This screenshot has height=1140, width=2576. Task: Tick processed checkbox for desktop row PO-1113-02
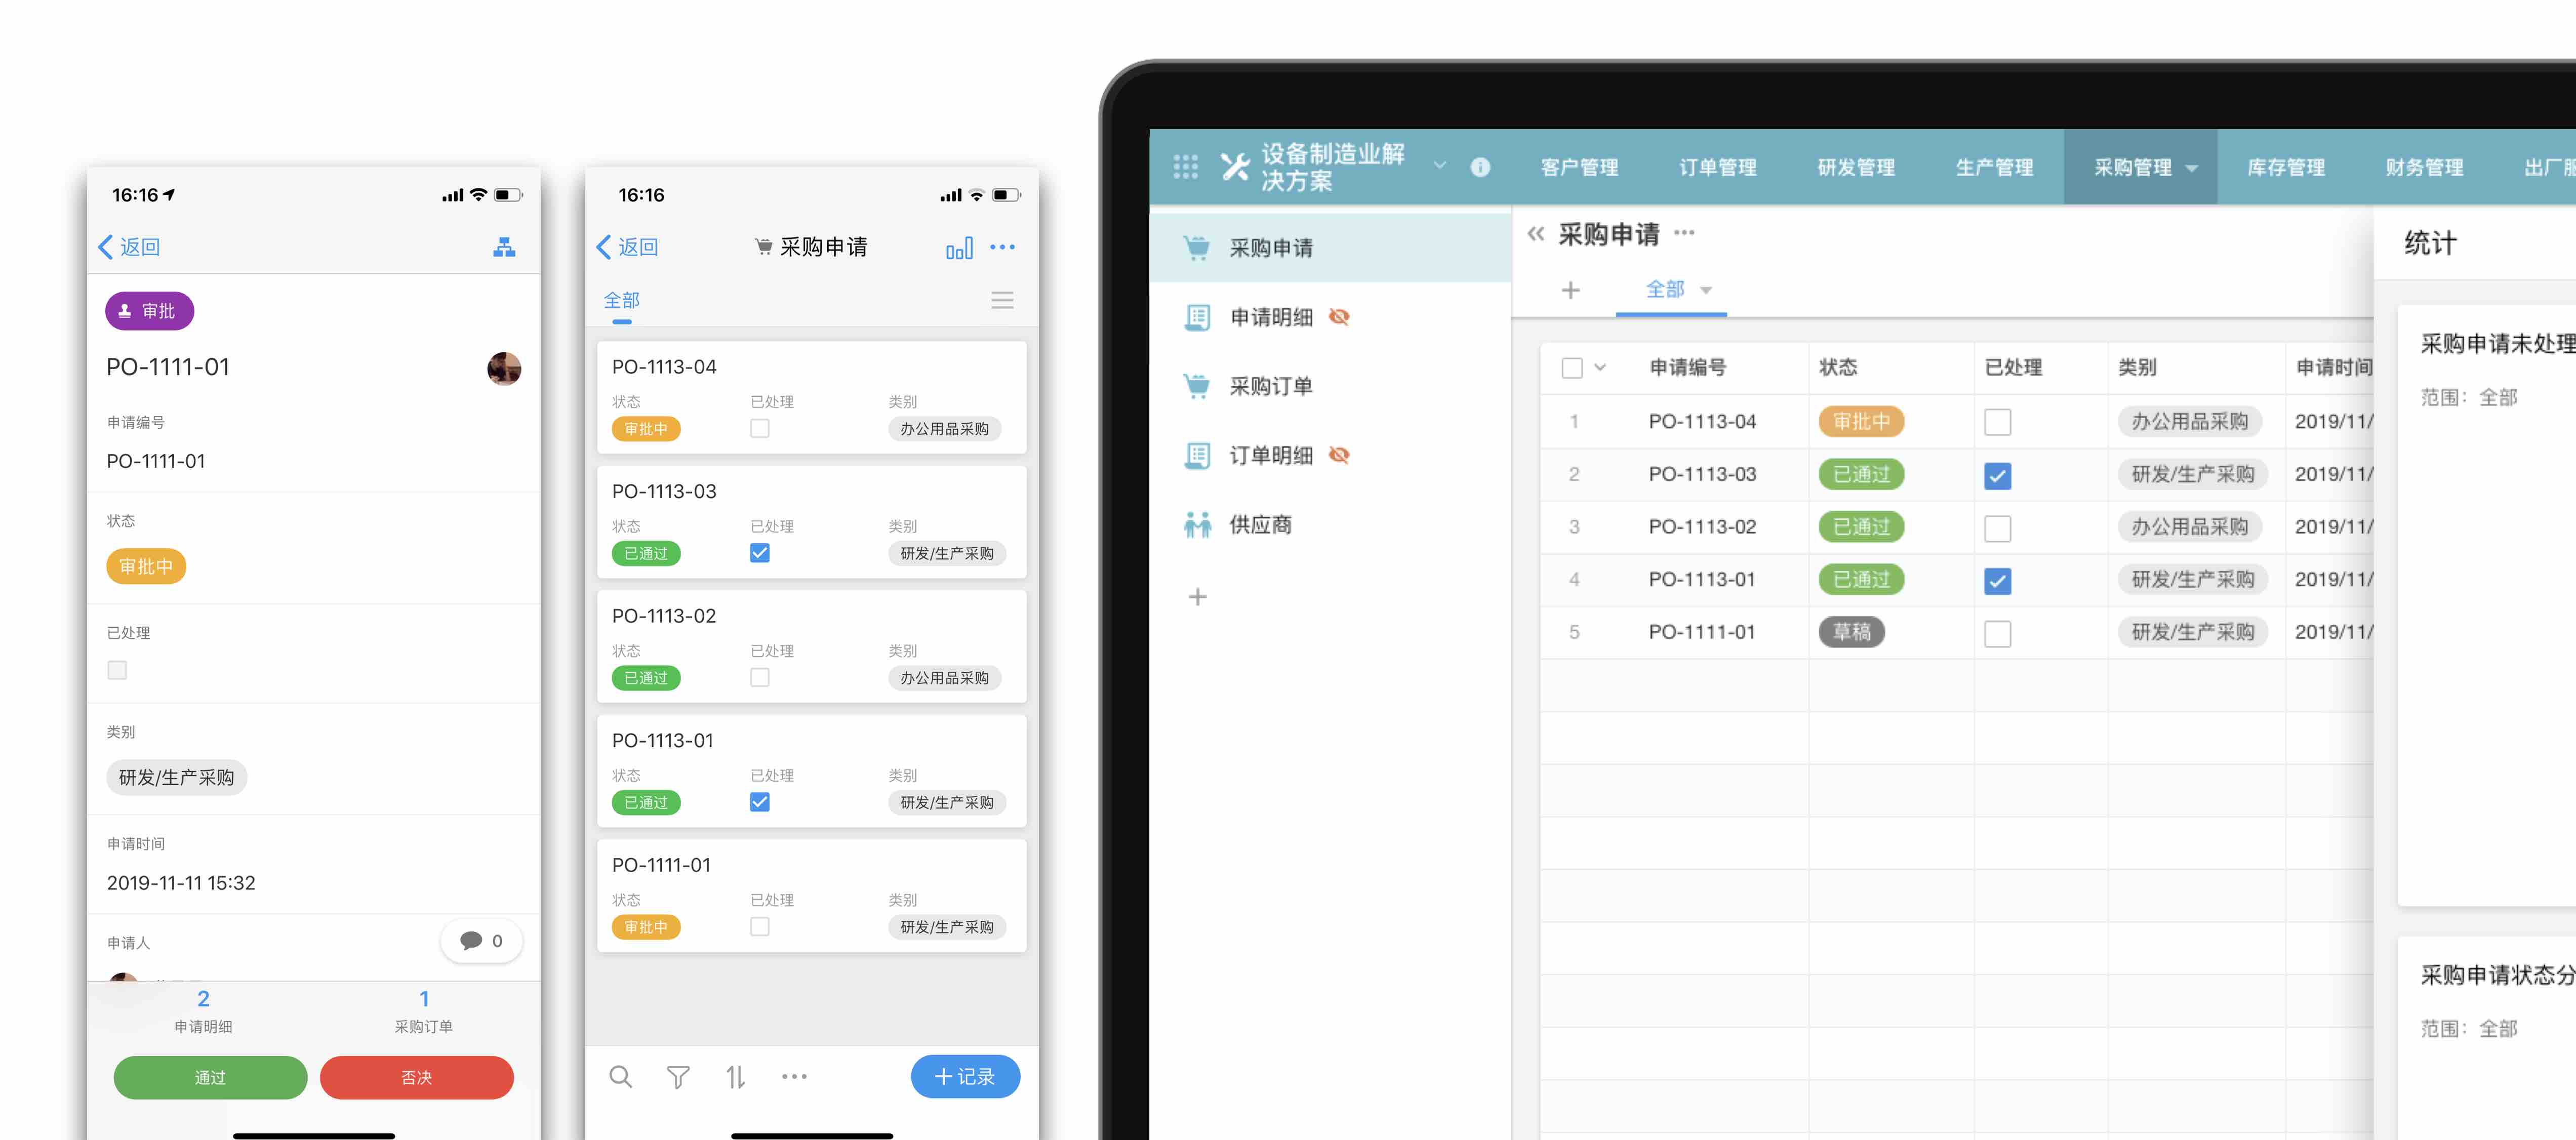tap(1997, 528)
